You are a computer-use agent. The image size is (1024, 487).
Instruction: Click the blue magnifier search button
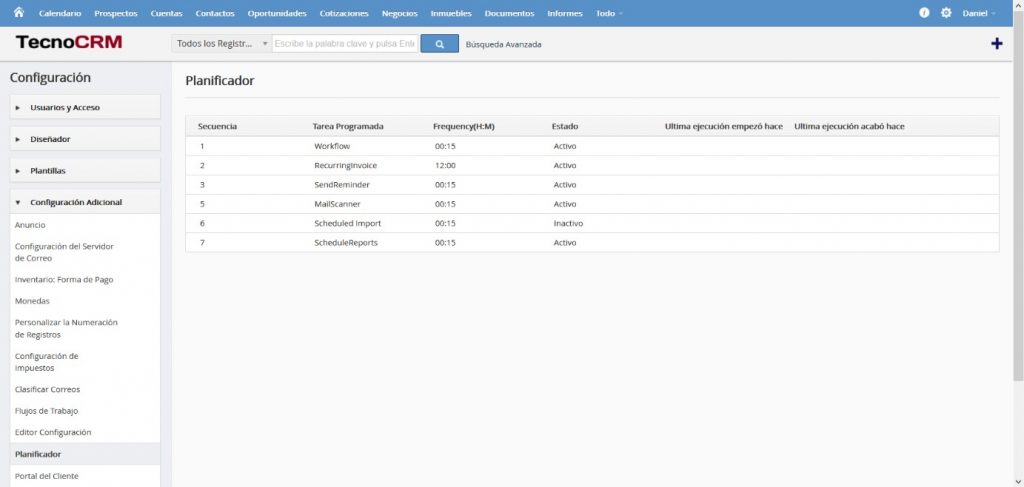click(x=439, y=44)
